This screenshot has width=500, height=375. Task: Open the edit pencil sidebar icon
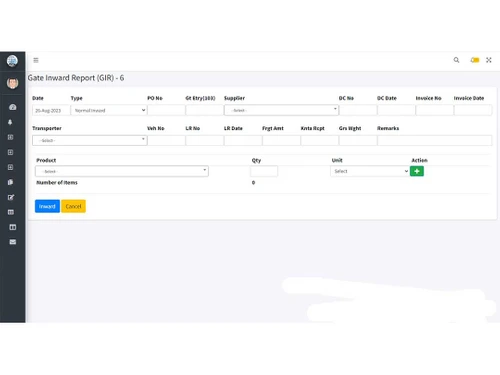coord(11,197)
